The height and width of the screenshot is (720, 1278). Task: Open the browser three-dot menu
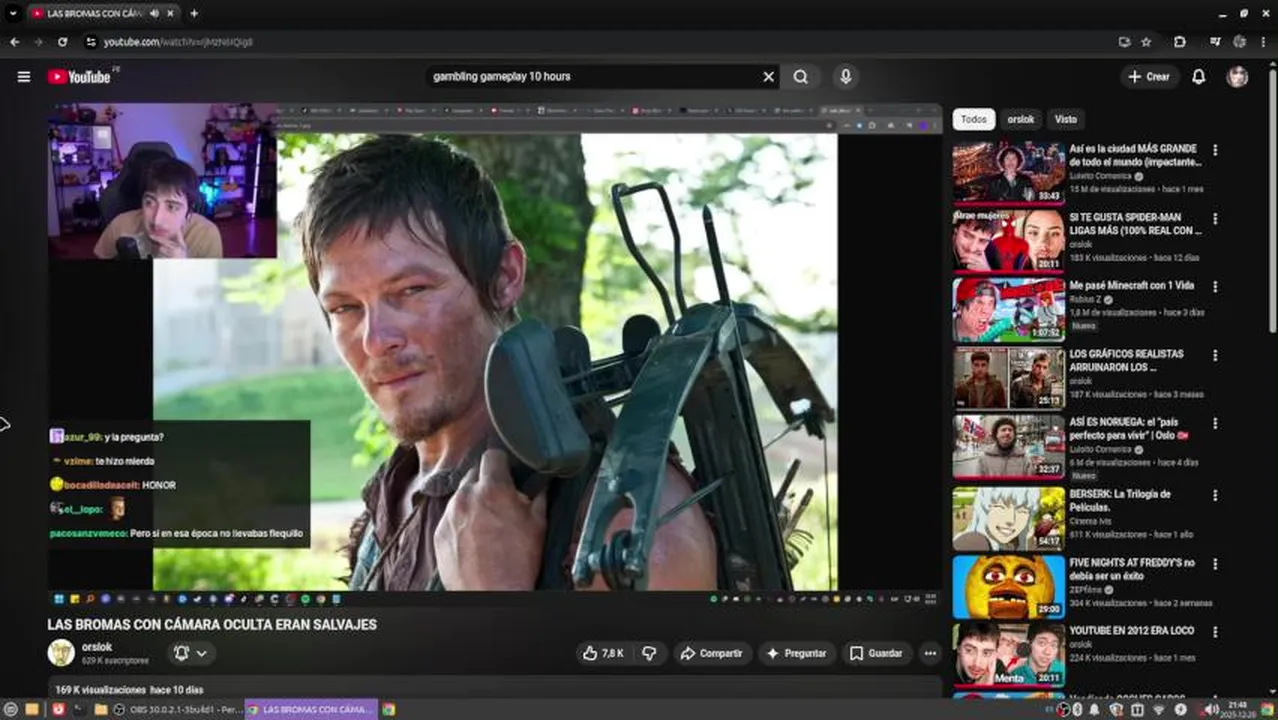coord(1265,42)
